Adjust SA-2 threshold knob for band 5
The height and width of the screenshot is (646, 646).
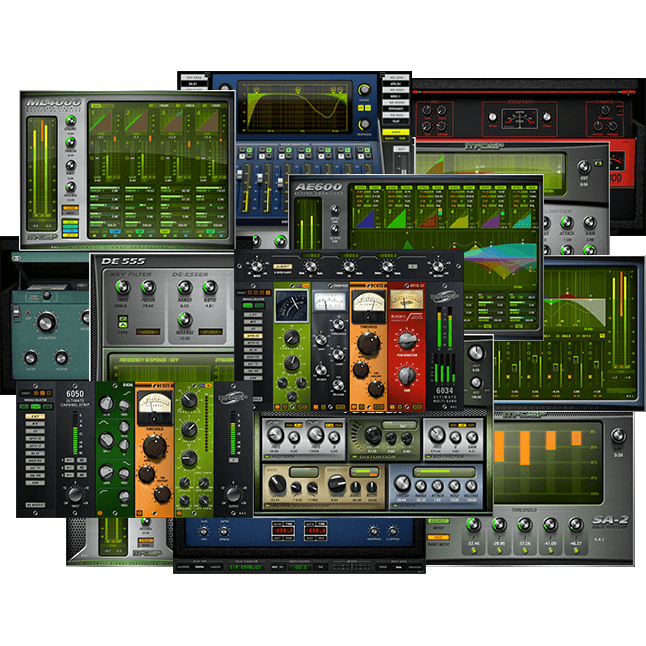coord(576,525)
